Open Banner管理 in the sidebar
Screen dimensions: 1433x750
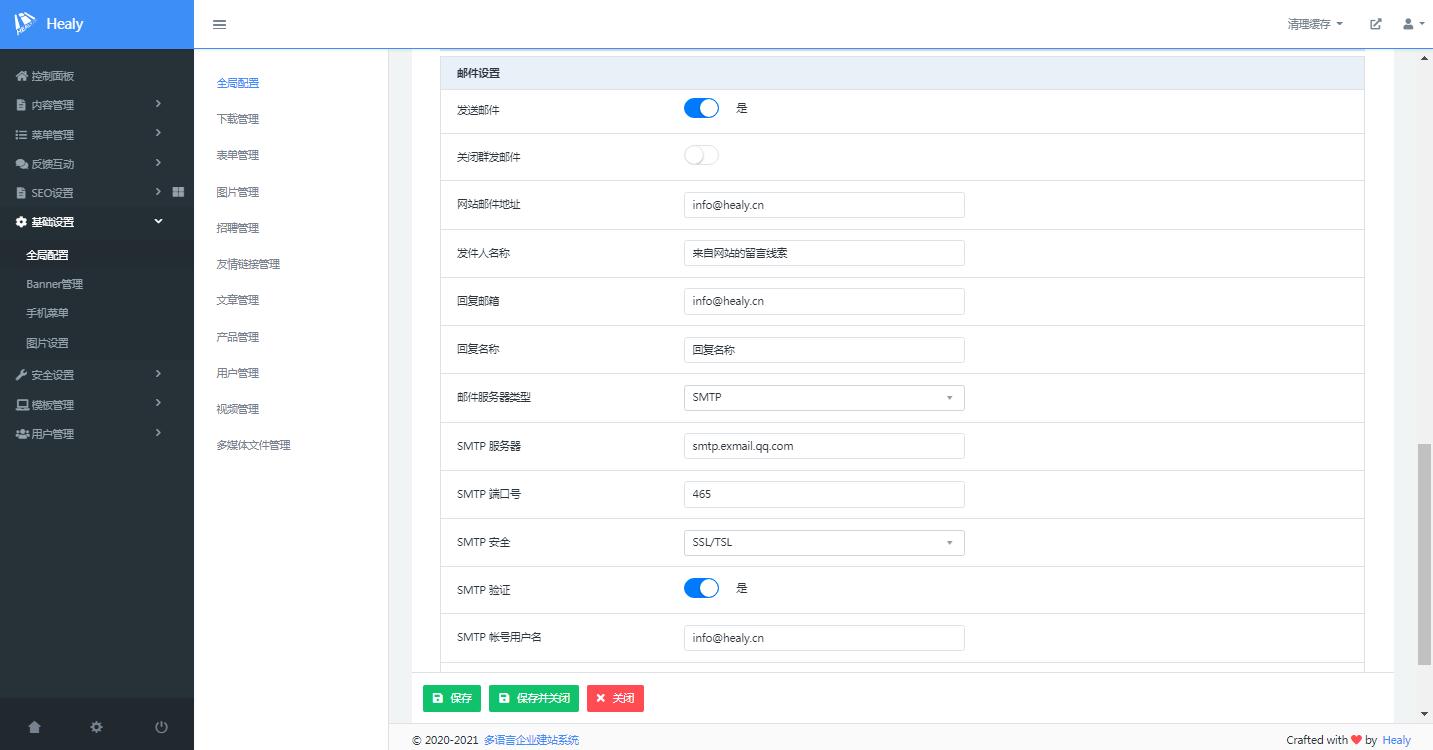tap(54, 284)
